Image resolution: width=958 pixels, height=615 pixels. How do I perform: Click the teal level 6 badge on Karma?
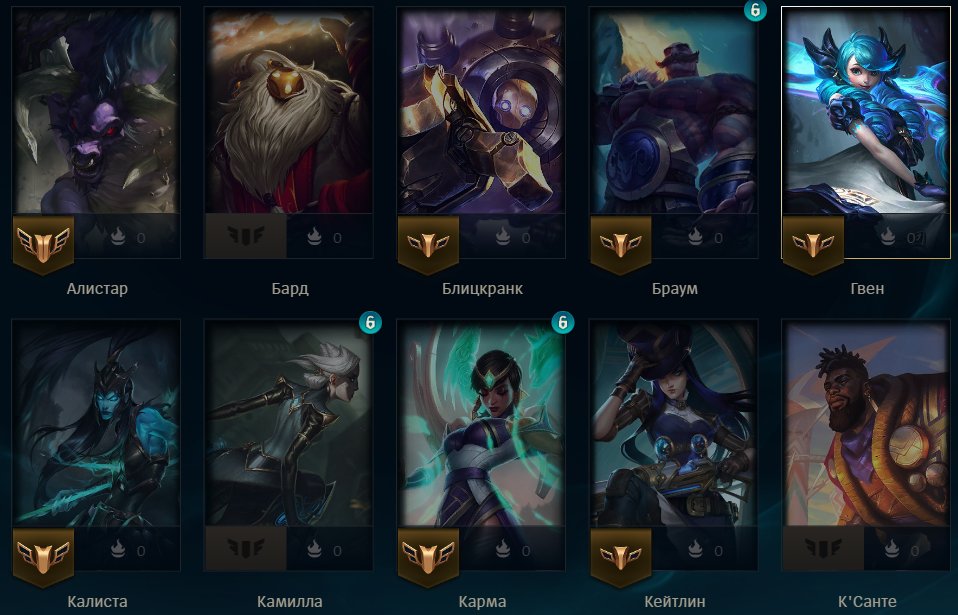(x=563, y=322)
